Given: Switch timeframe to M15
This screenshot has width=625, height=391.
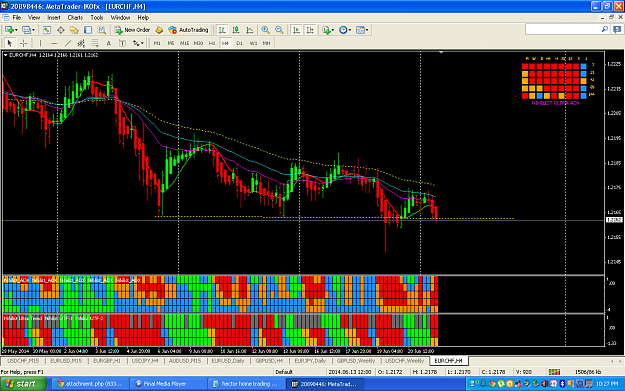Looking at the screenshot, I should (184, 43).
